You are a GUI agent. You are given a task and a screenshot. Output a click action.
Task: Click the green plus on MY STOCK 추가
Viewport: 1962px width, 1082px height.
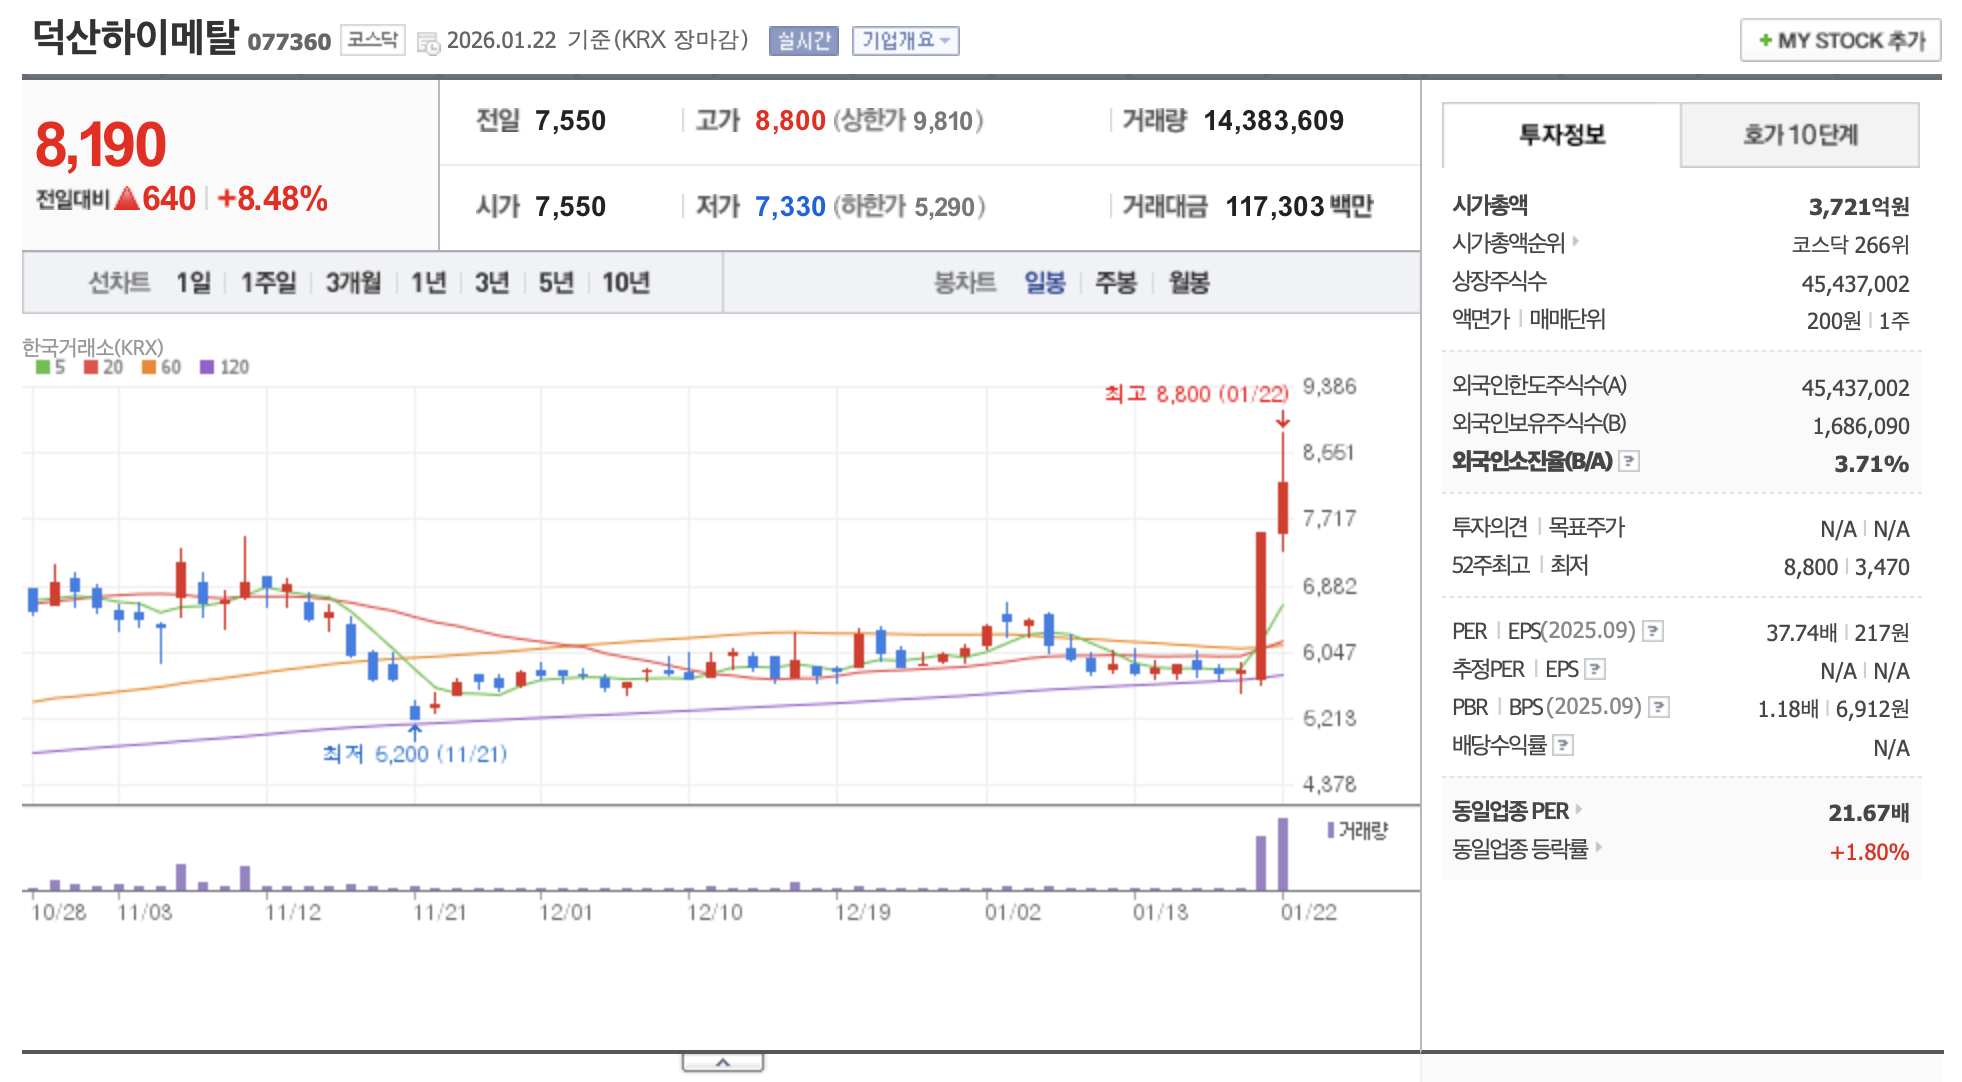click(x=1765, y=40)
